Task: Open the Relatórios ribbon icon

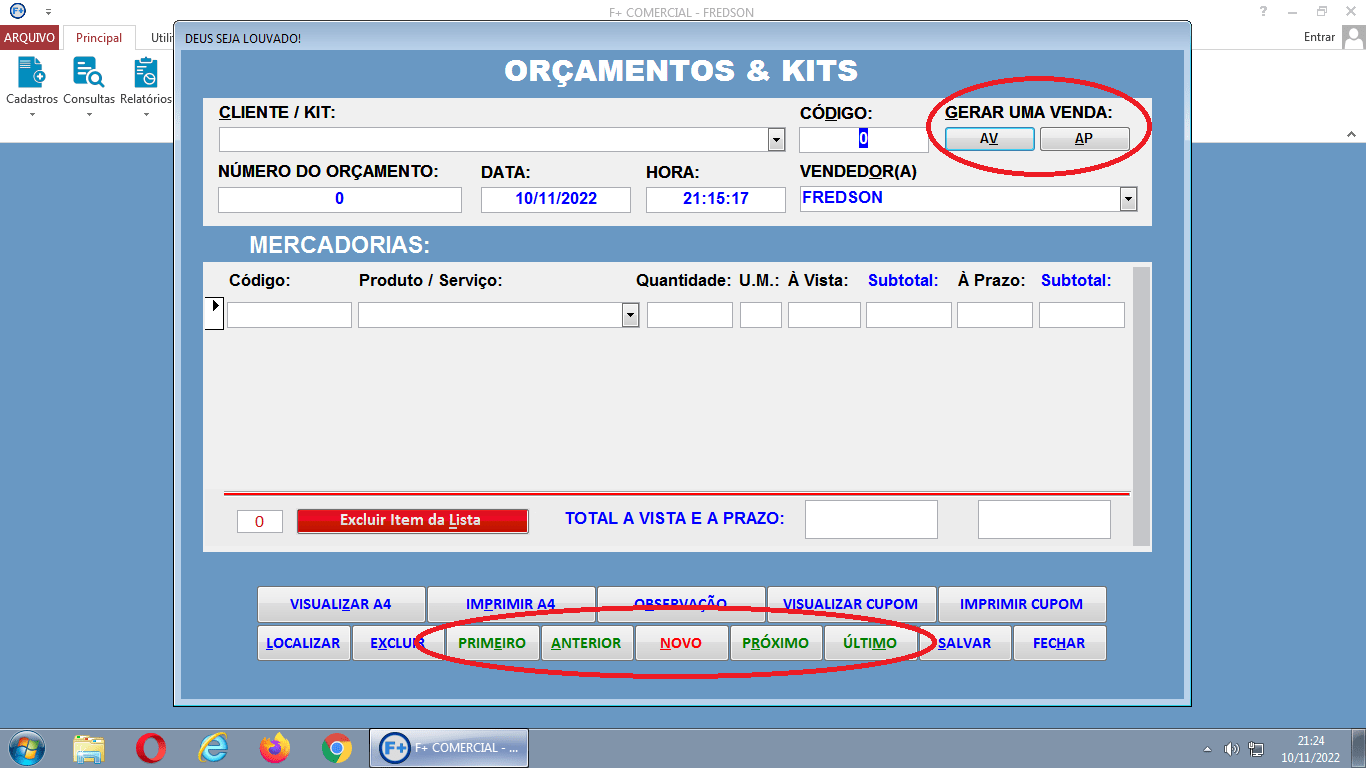Action: click(x=146, y=72)
